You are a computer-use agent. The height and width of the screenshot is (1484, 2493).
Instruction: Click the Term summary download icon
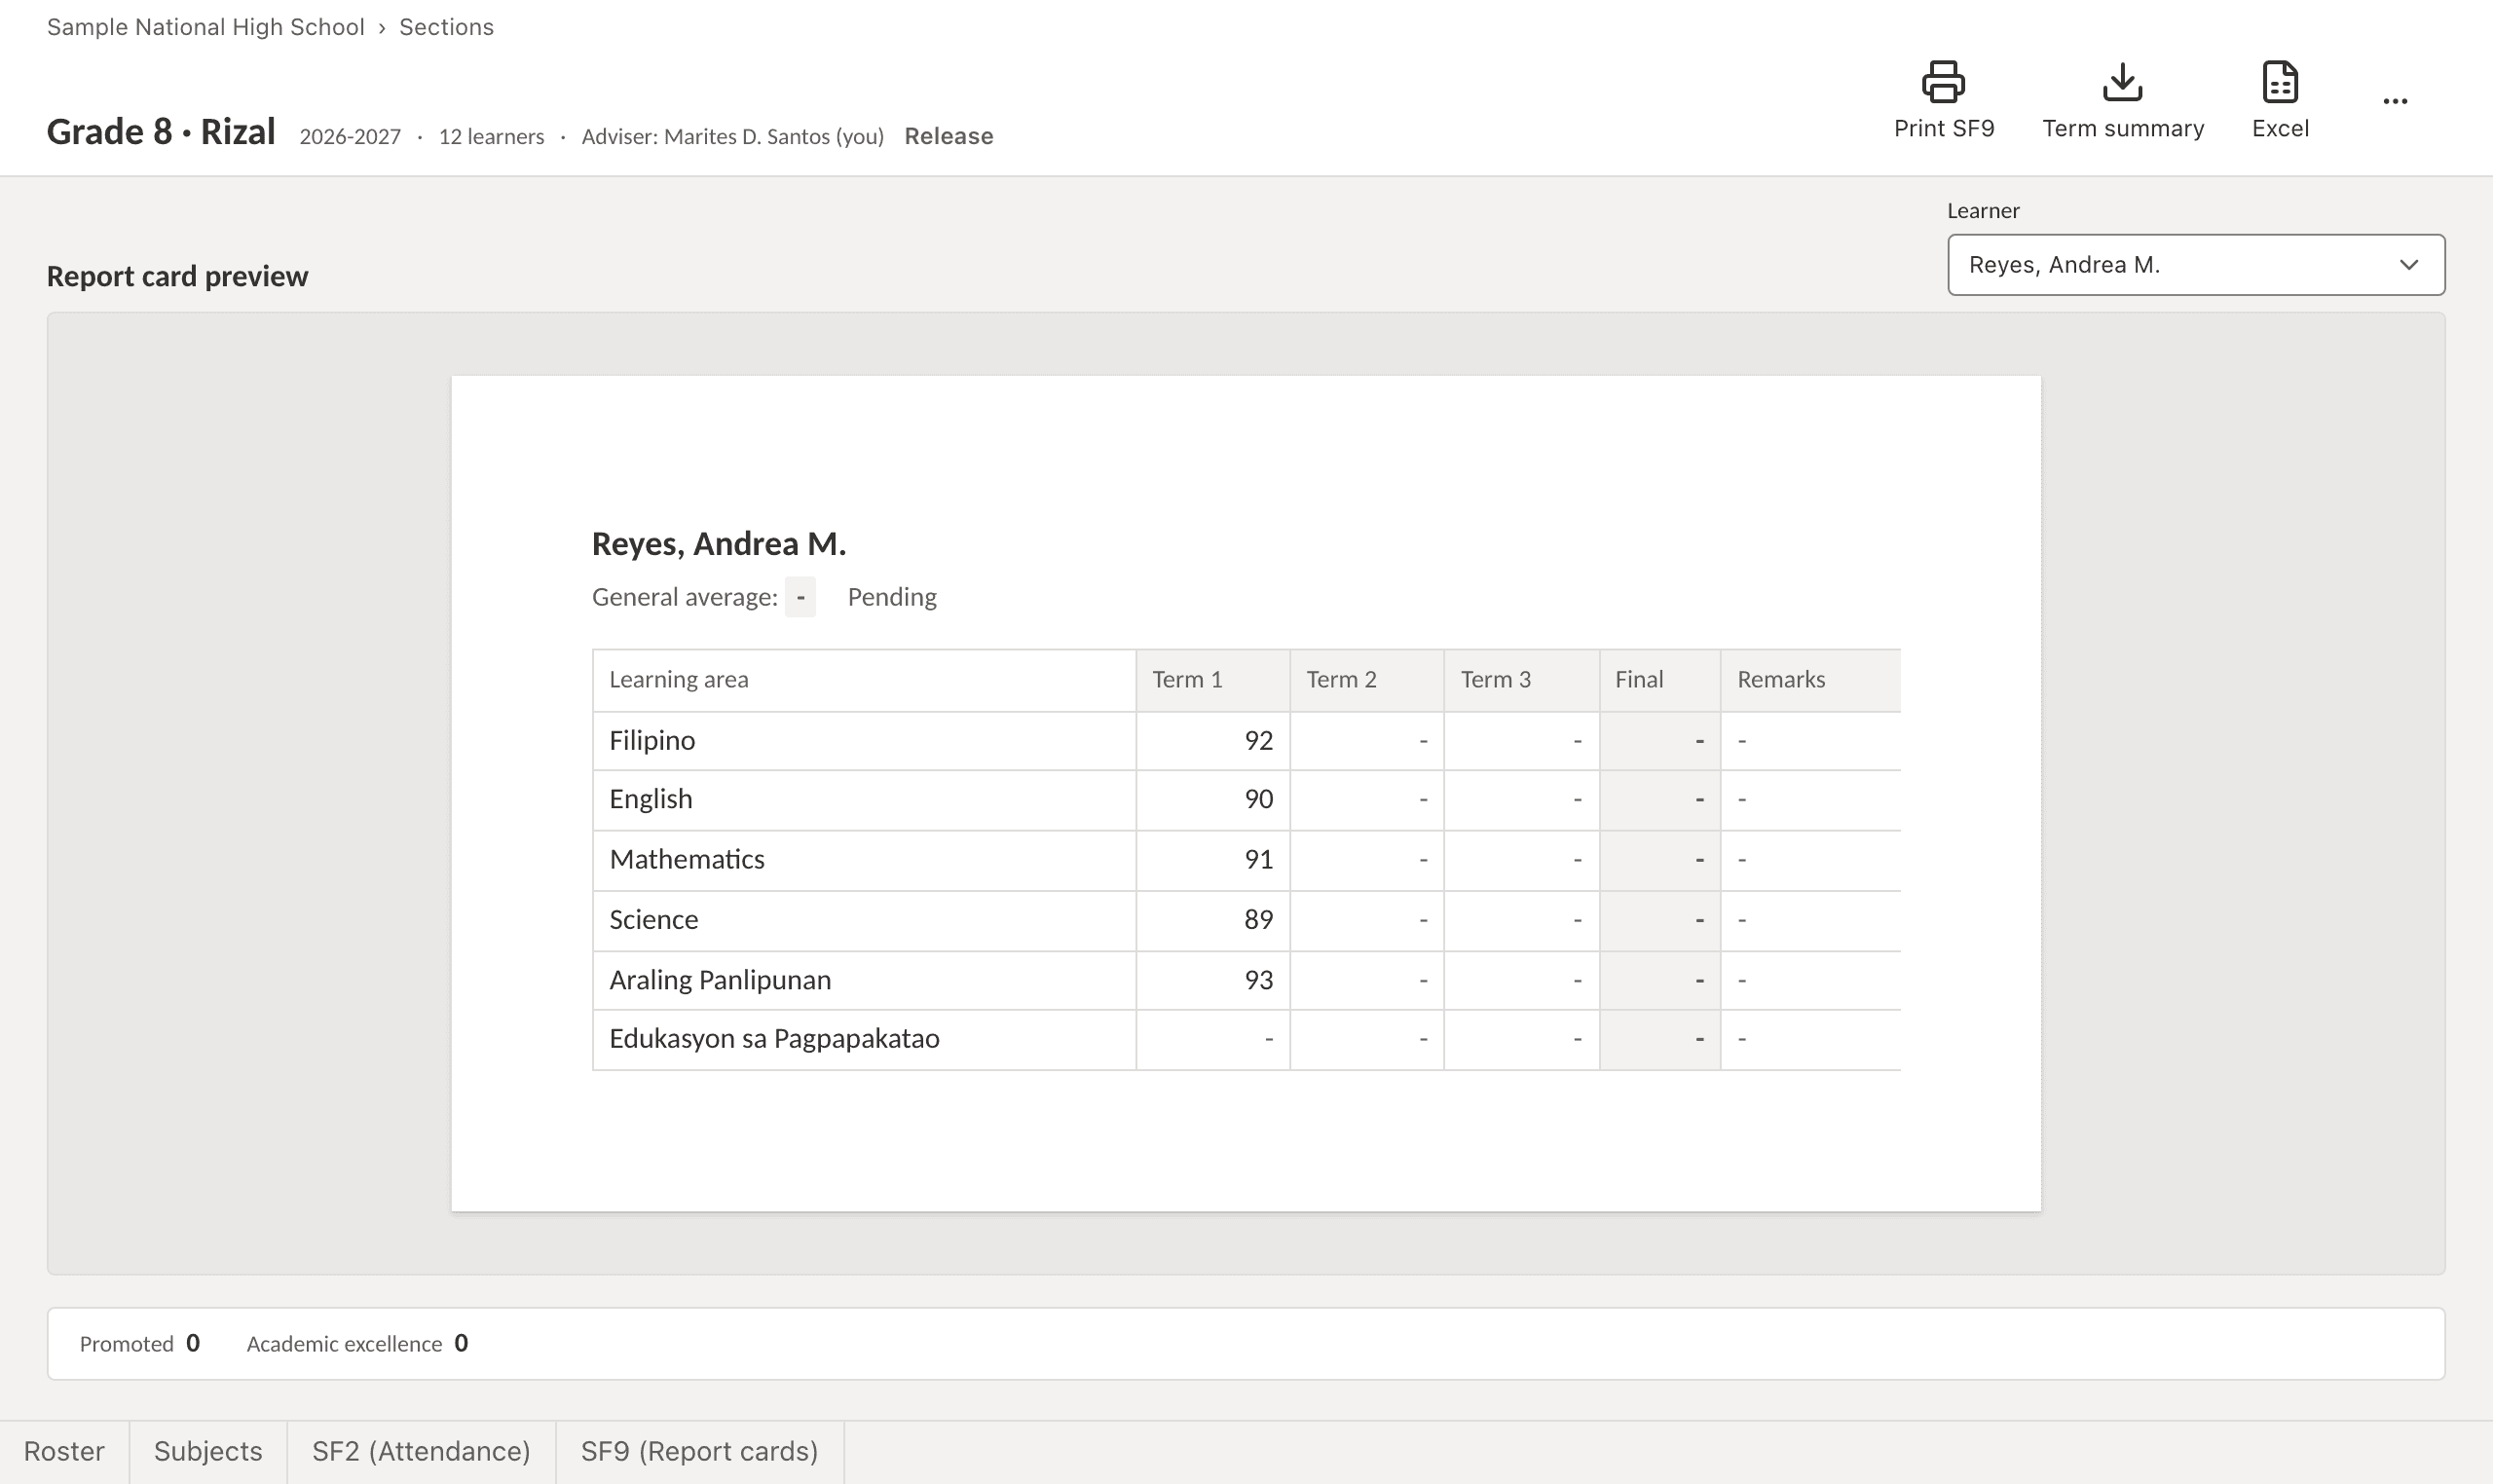(2122, 82)
